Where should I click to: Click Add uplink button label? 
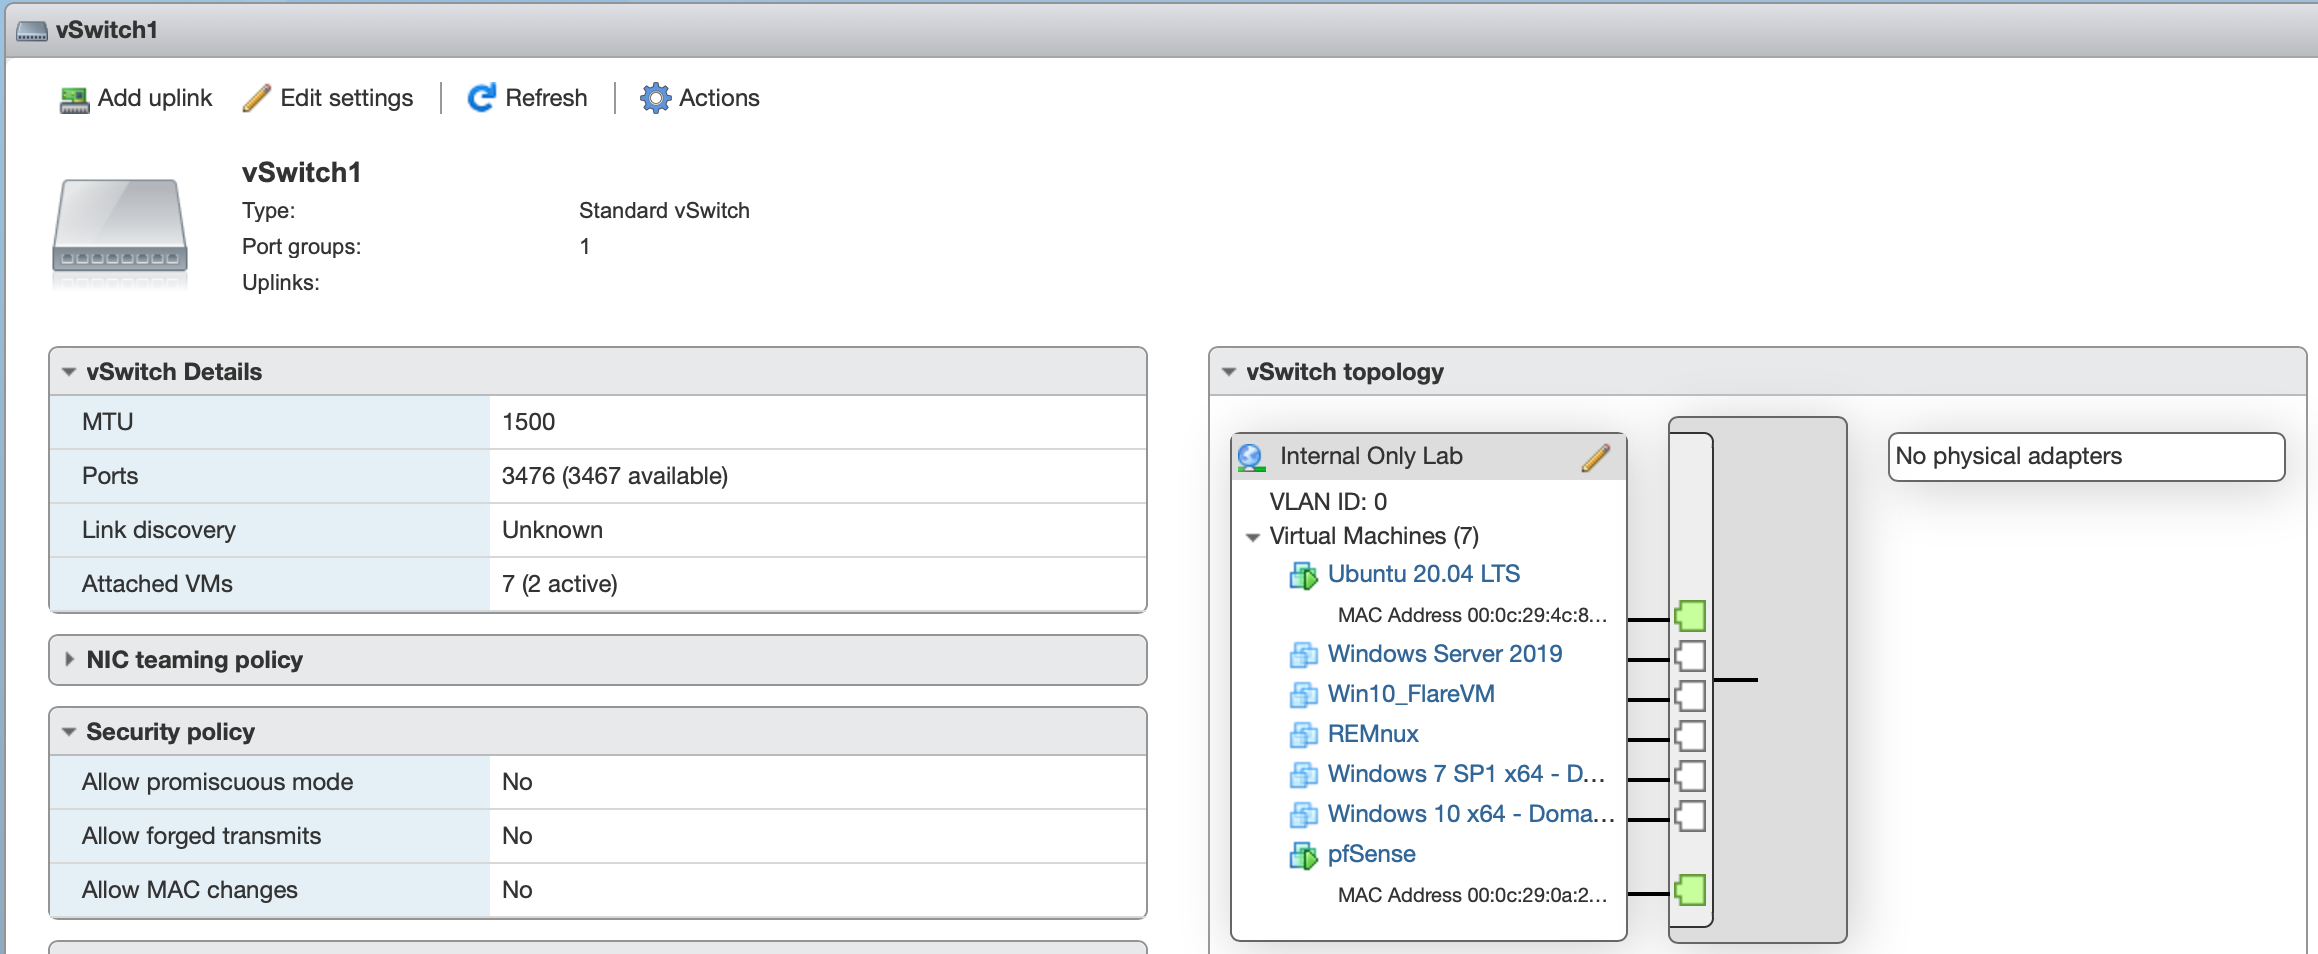(x=155, y=98)
